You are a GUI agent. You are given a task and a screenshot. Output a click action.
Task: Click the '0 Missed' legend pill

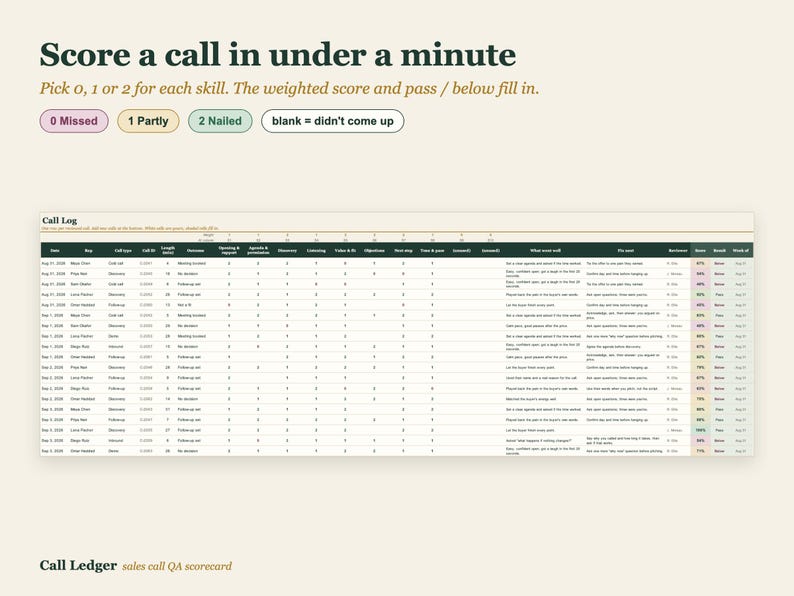point(74,121)
